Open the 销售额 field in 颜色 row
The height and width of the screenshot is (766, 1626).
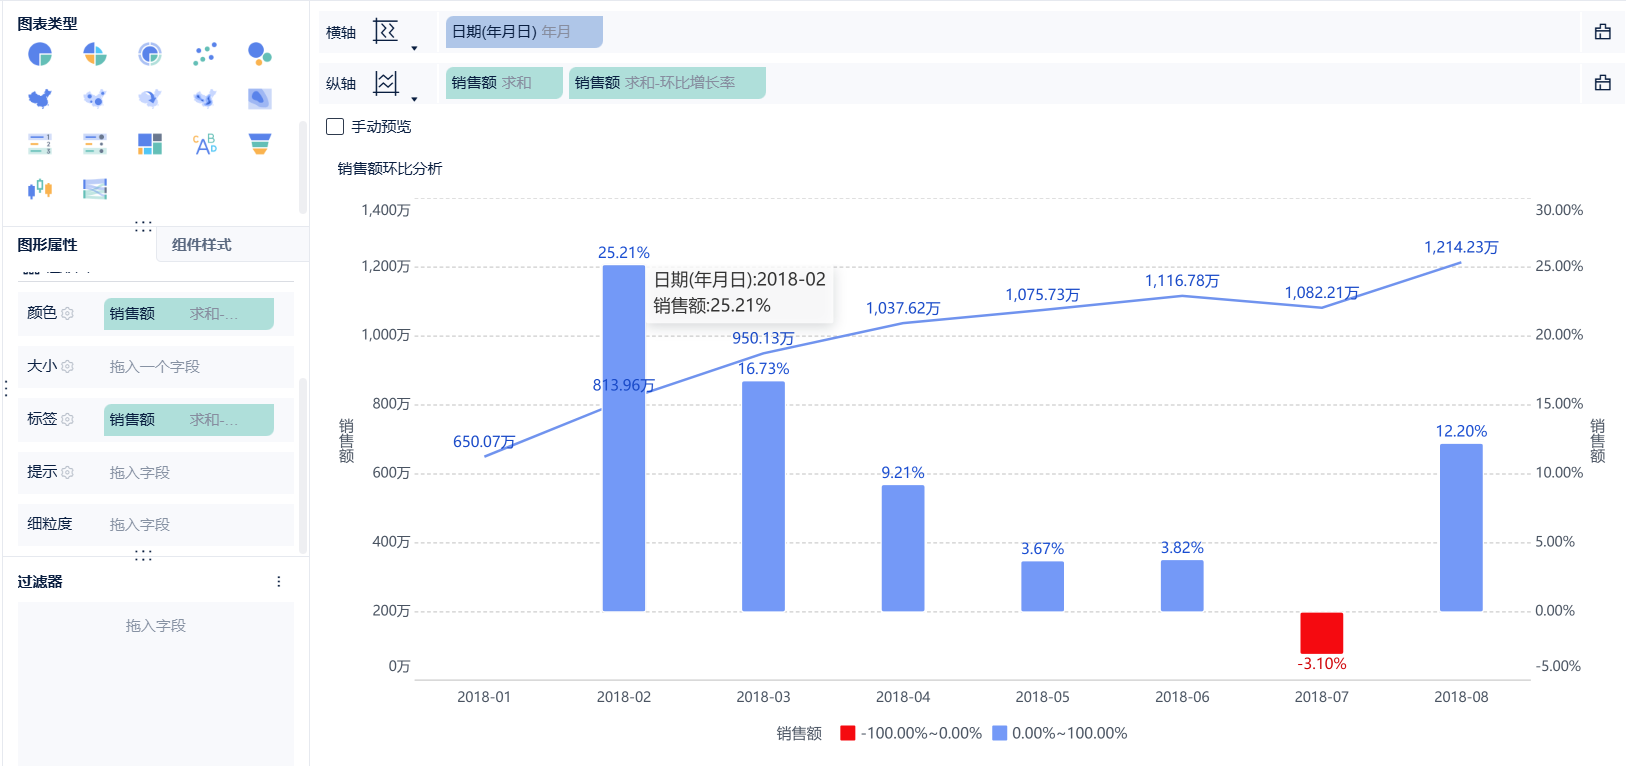pos(189,314)
